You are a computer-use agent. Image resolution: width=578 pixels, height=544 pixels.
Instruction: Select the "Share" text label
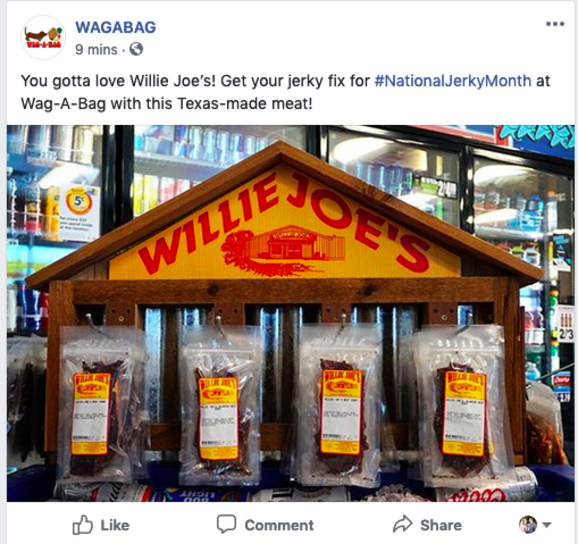tap(441, 525)
